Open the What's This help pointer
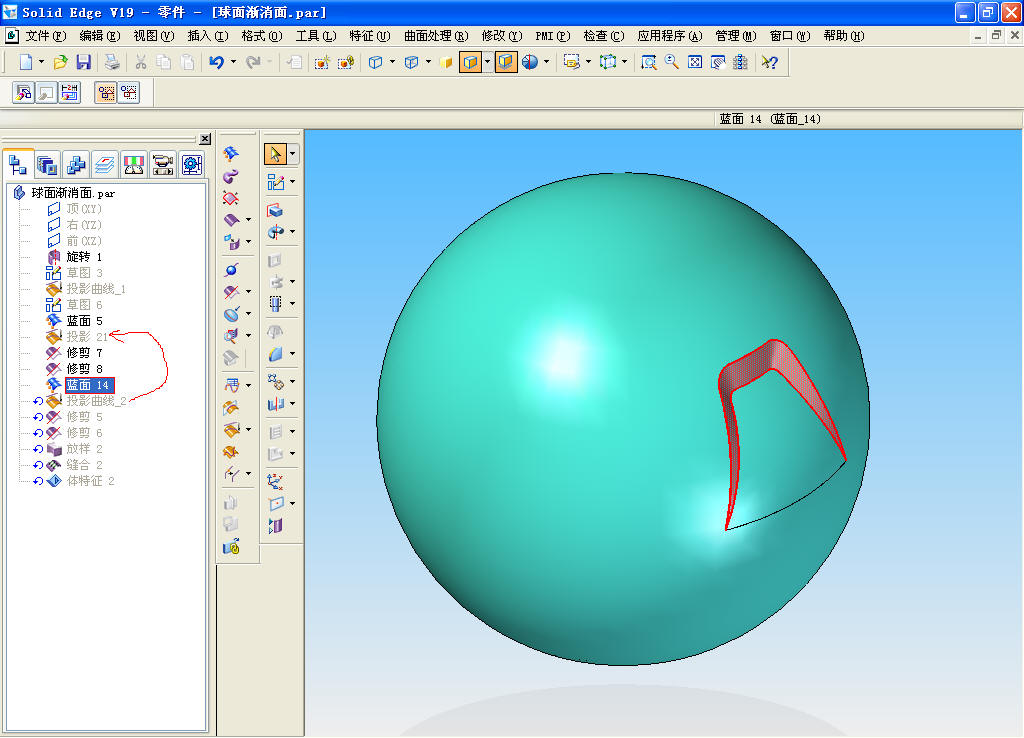This screenshot has width=1024, height=738. tap(770, 62)
